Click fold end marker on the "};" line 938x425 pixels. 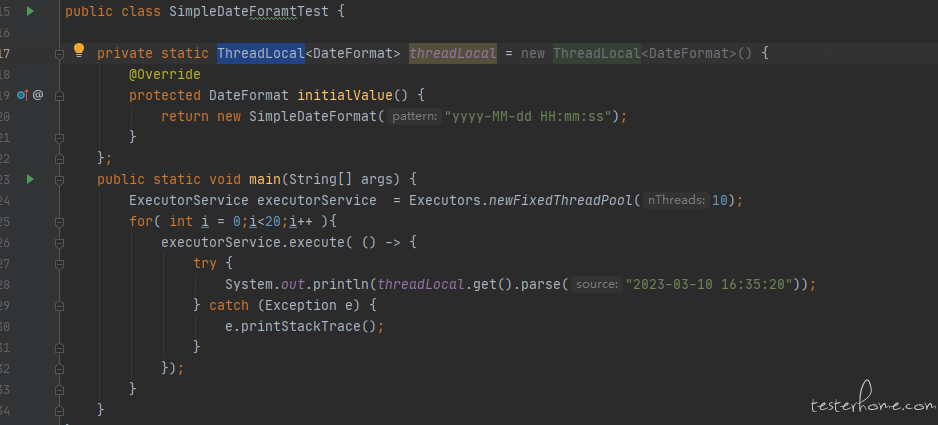pos(59,159)
